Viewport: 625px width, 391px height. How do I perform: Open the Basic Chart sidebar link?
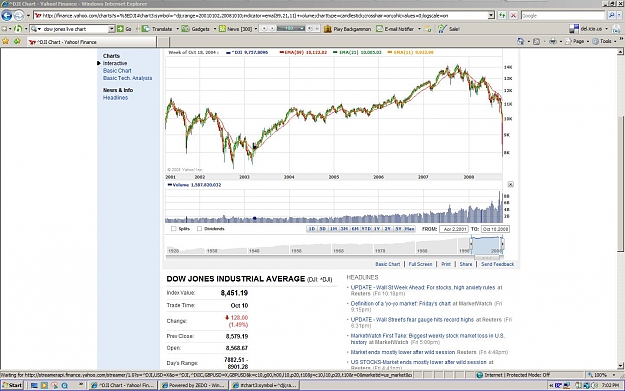pos(117,71)
